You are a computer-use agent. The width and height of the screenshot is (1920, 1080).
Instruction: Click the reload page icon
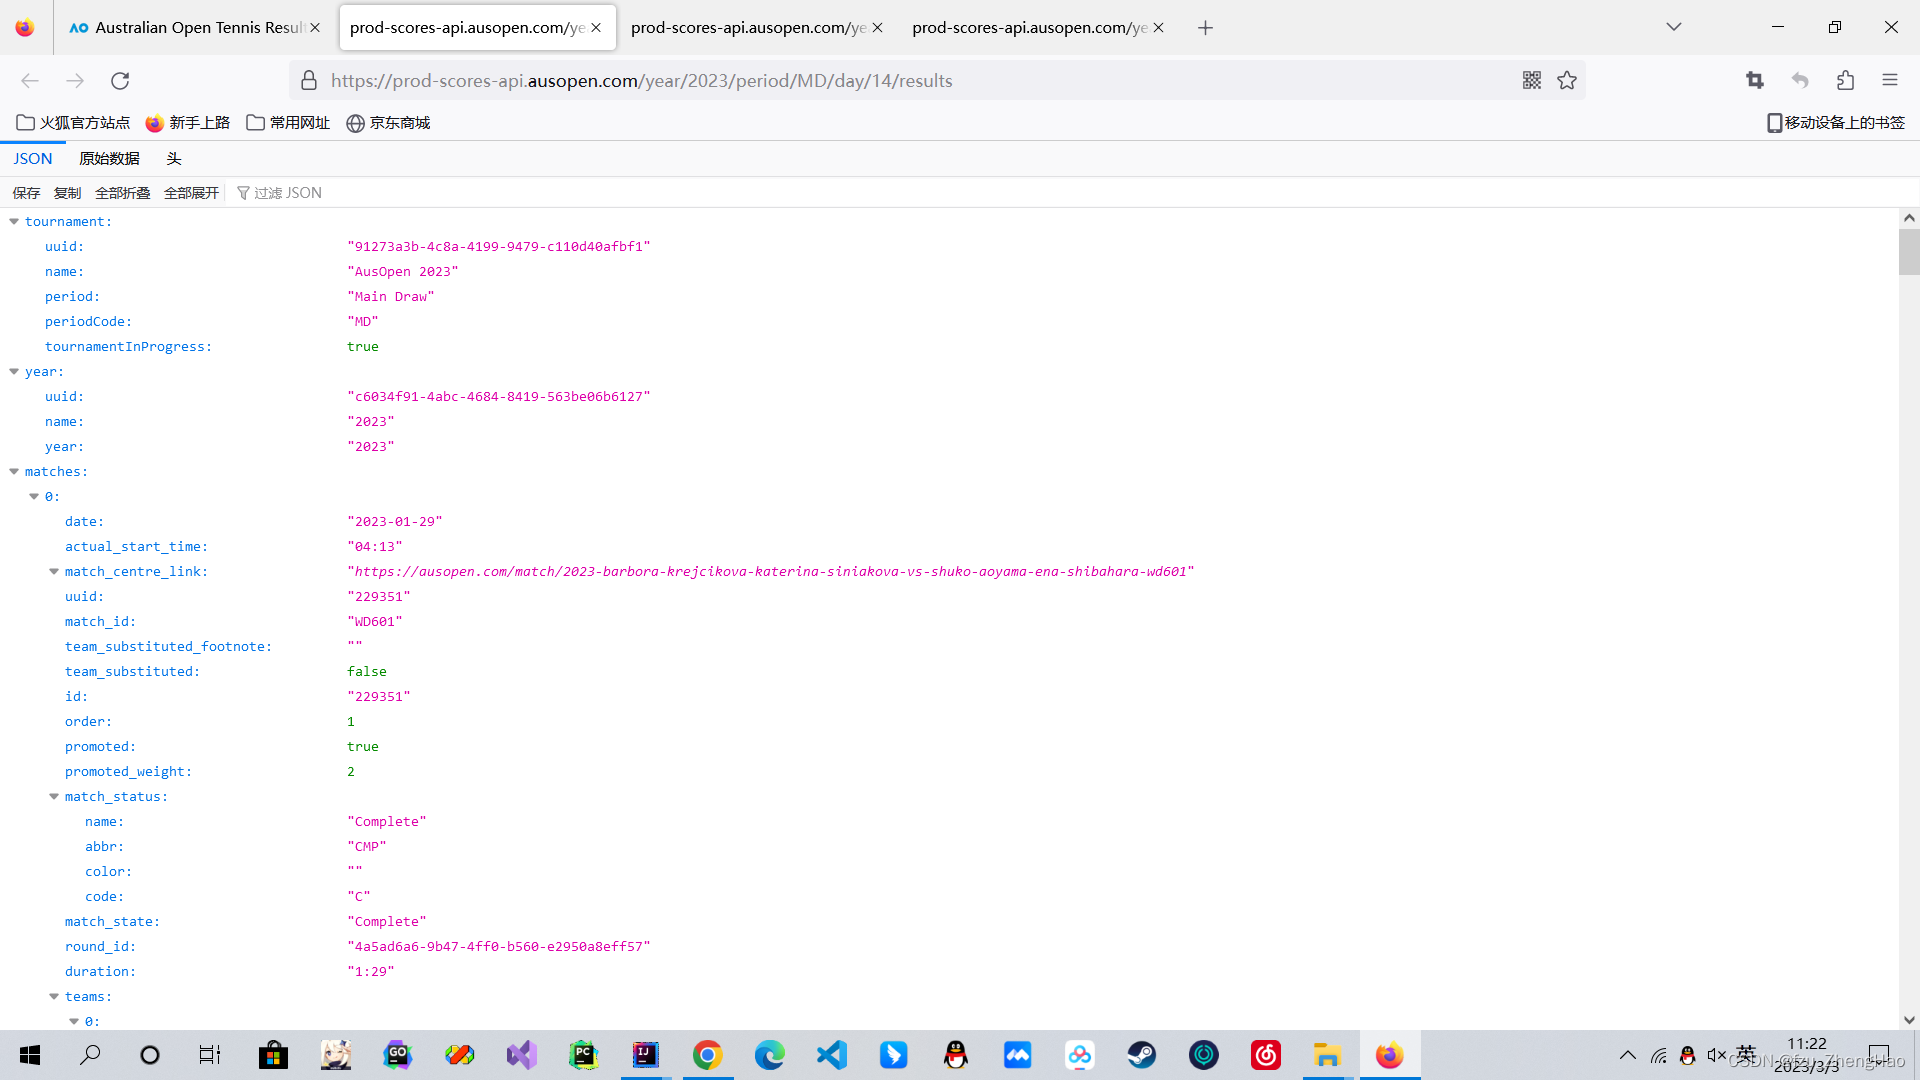point(120,81)
